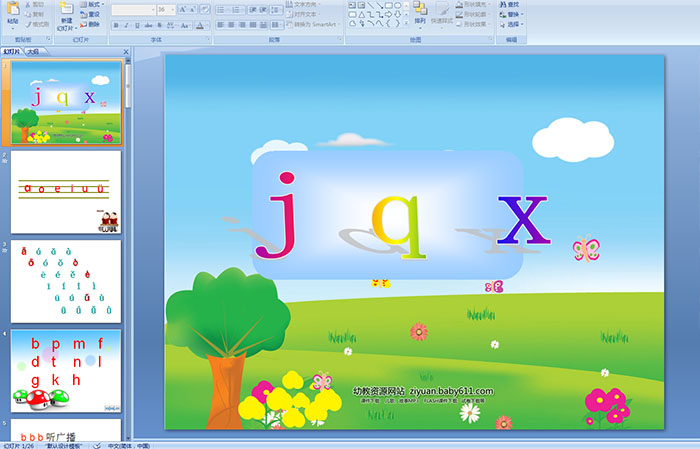Click Replace (替换) button
Image resolution: width=700 pixels, height=449 pixels.
coord(510,14)
